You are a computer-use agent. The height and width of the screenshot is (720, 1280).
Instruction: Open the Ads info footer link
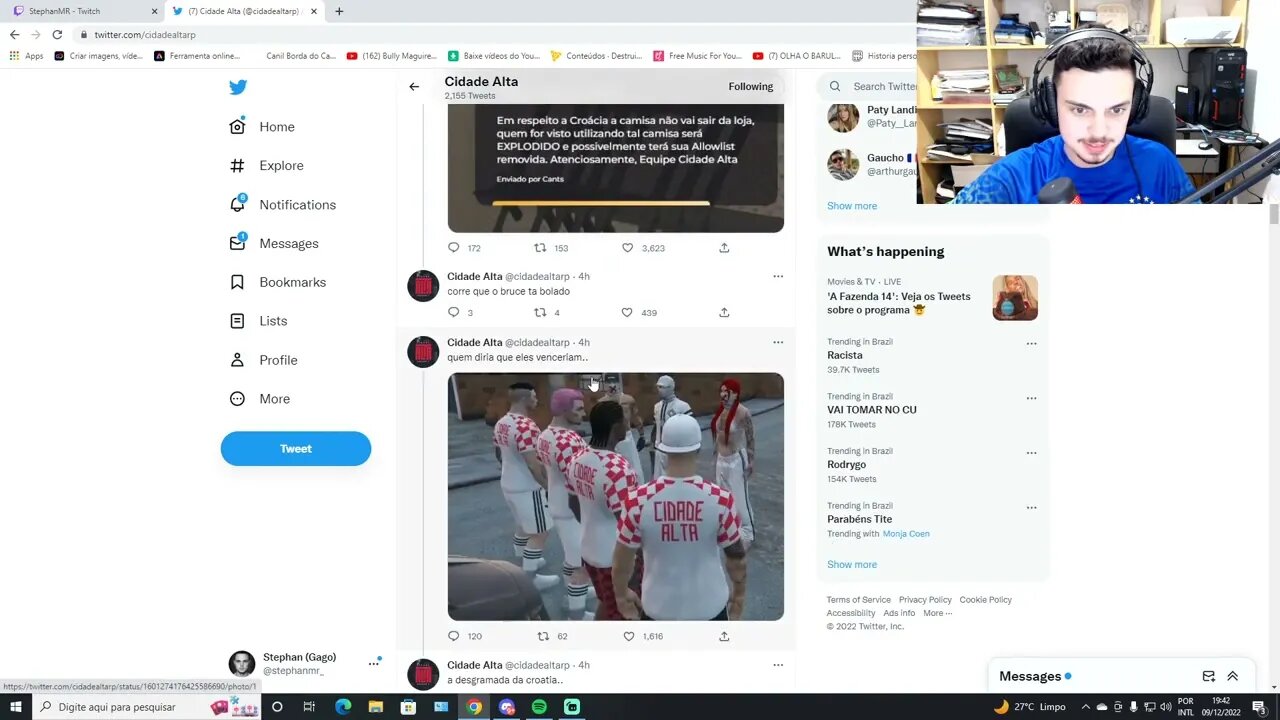pos(899,613)
